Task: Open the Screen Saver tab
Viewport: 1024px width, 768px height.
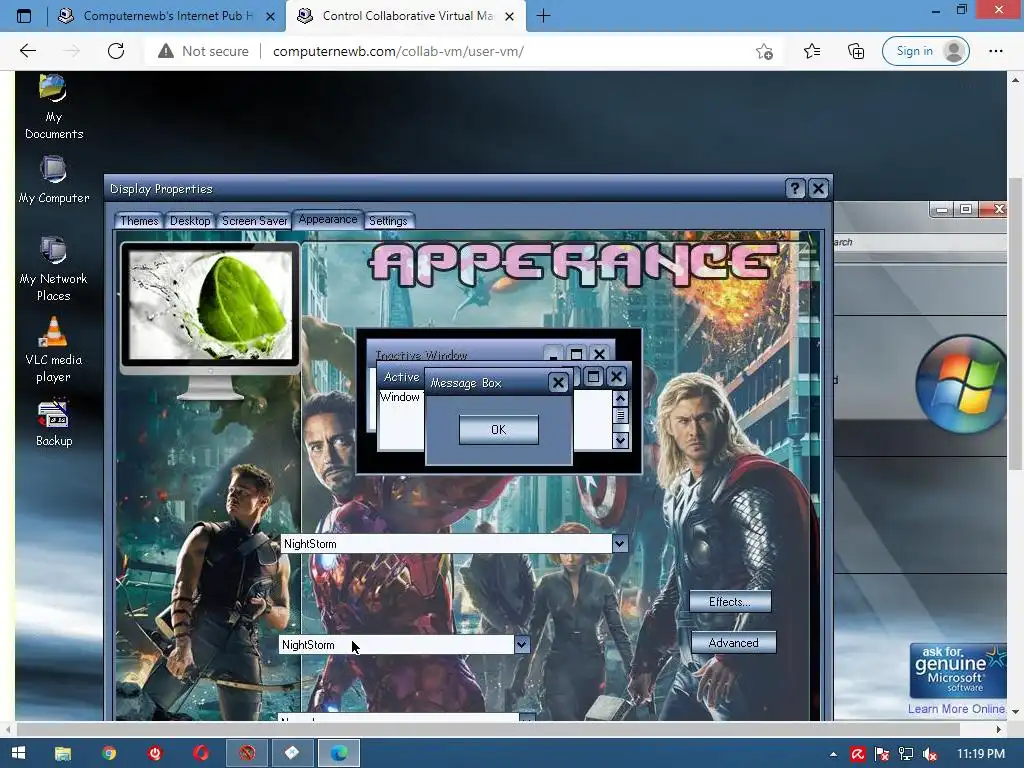Action: (x=254, y=221)
